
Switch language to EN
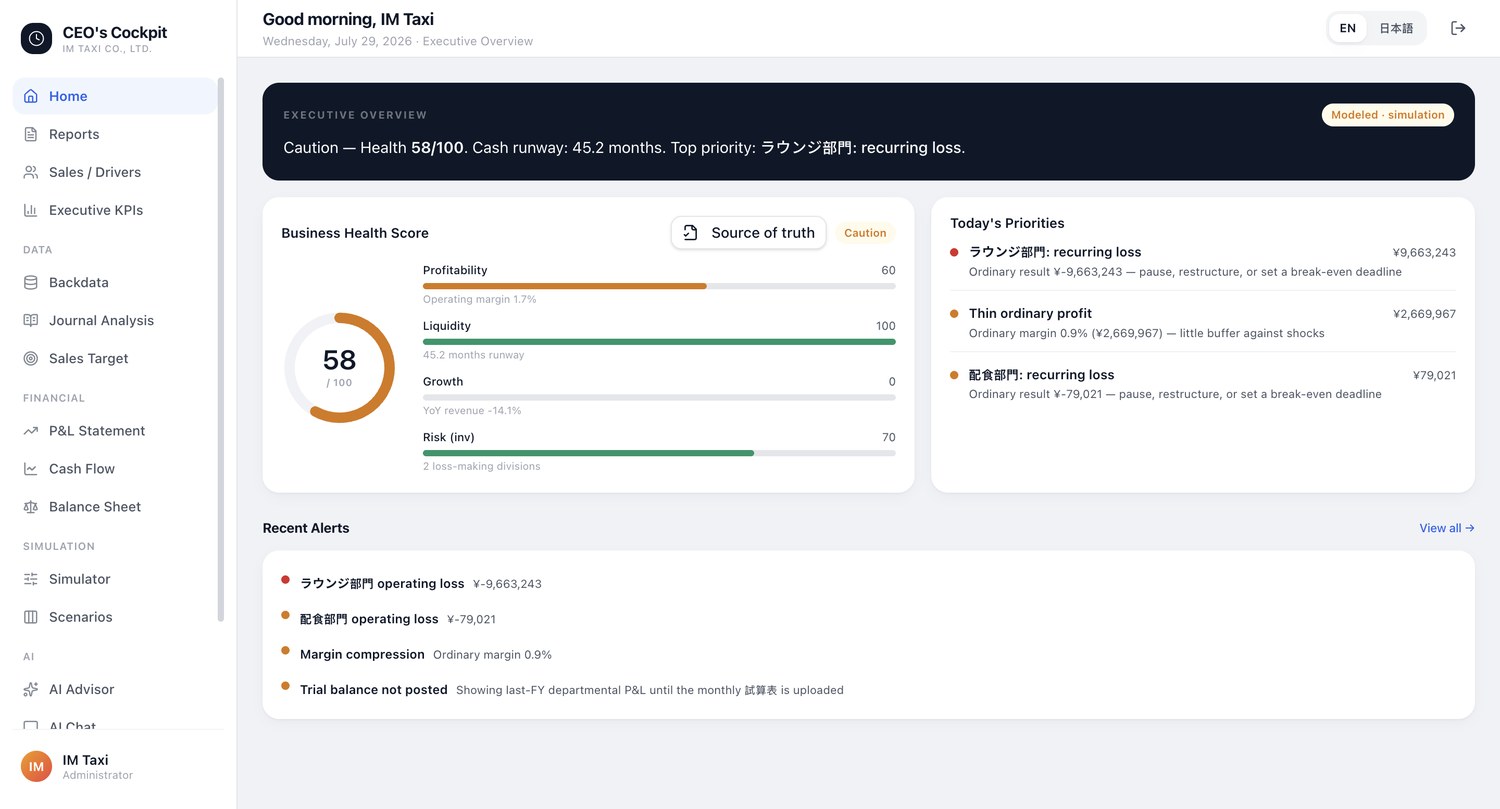(1348, 28)
